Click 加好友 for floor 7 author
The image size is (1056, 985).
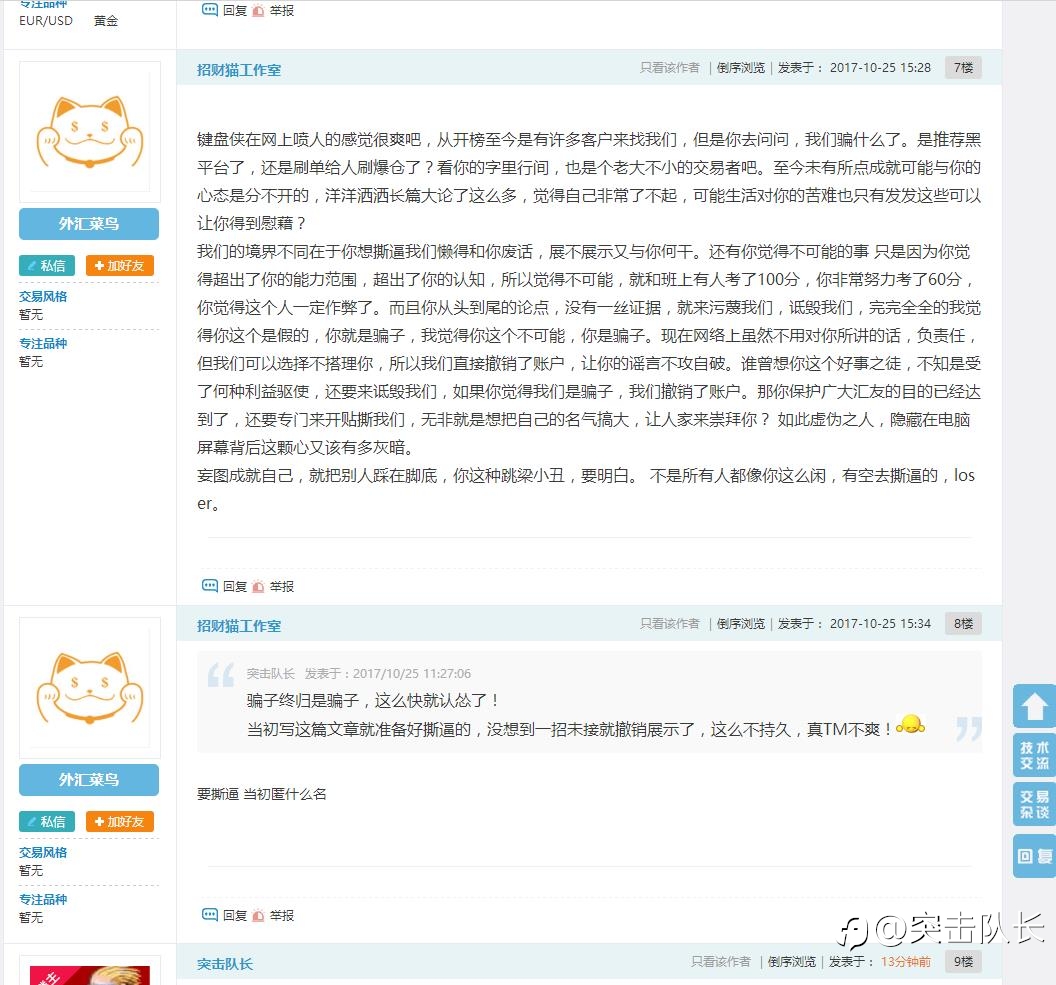[120, 265]
